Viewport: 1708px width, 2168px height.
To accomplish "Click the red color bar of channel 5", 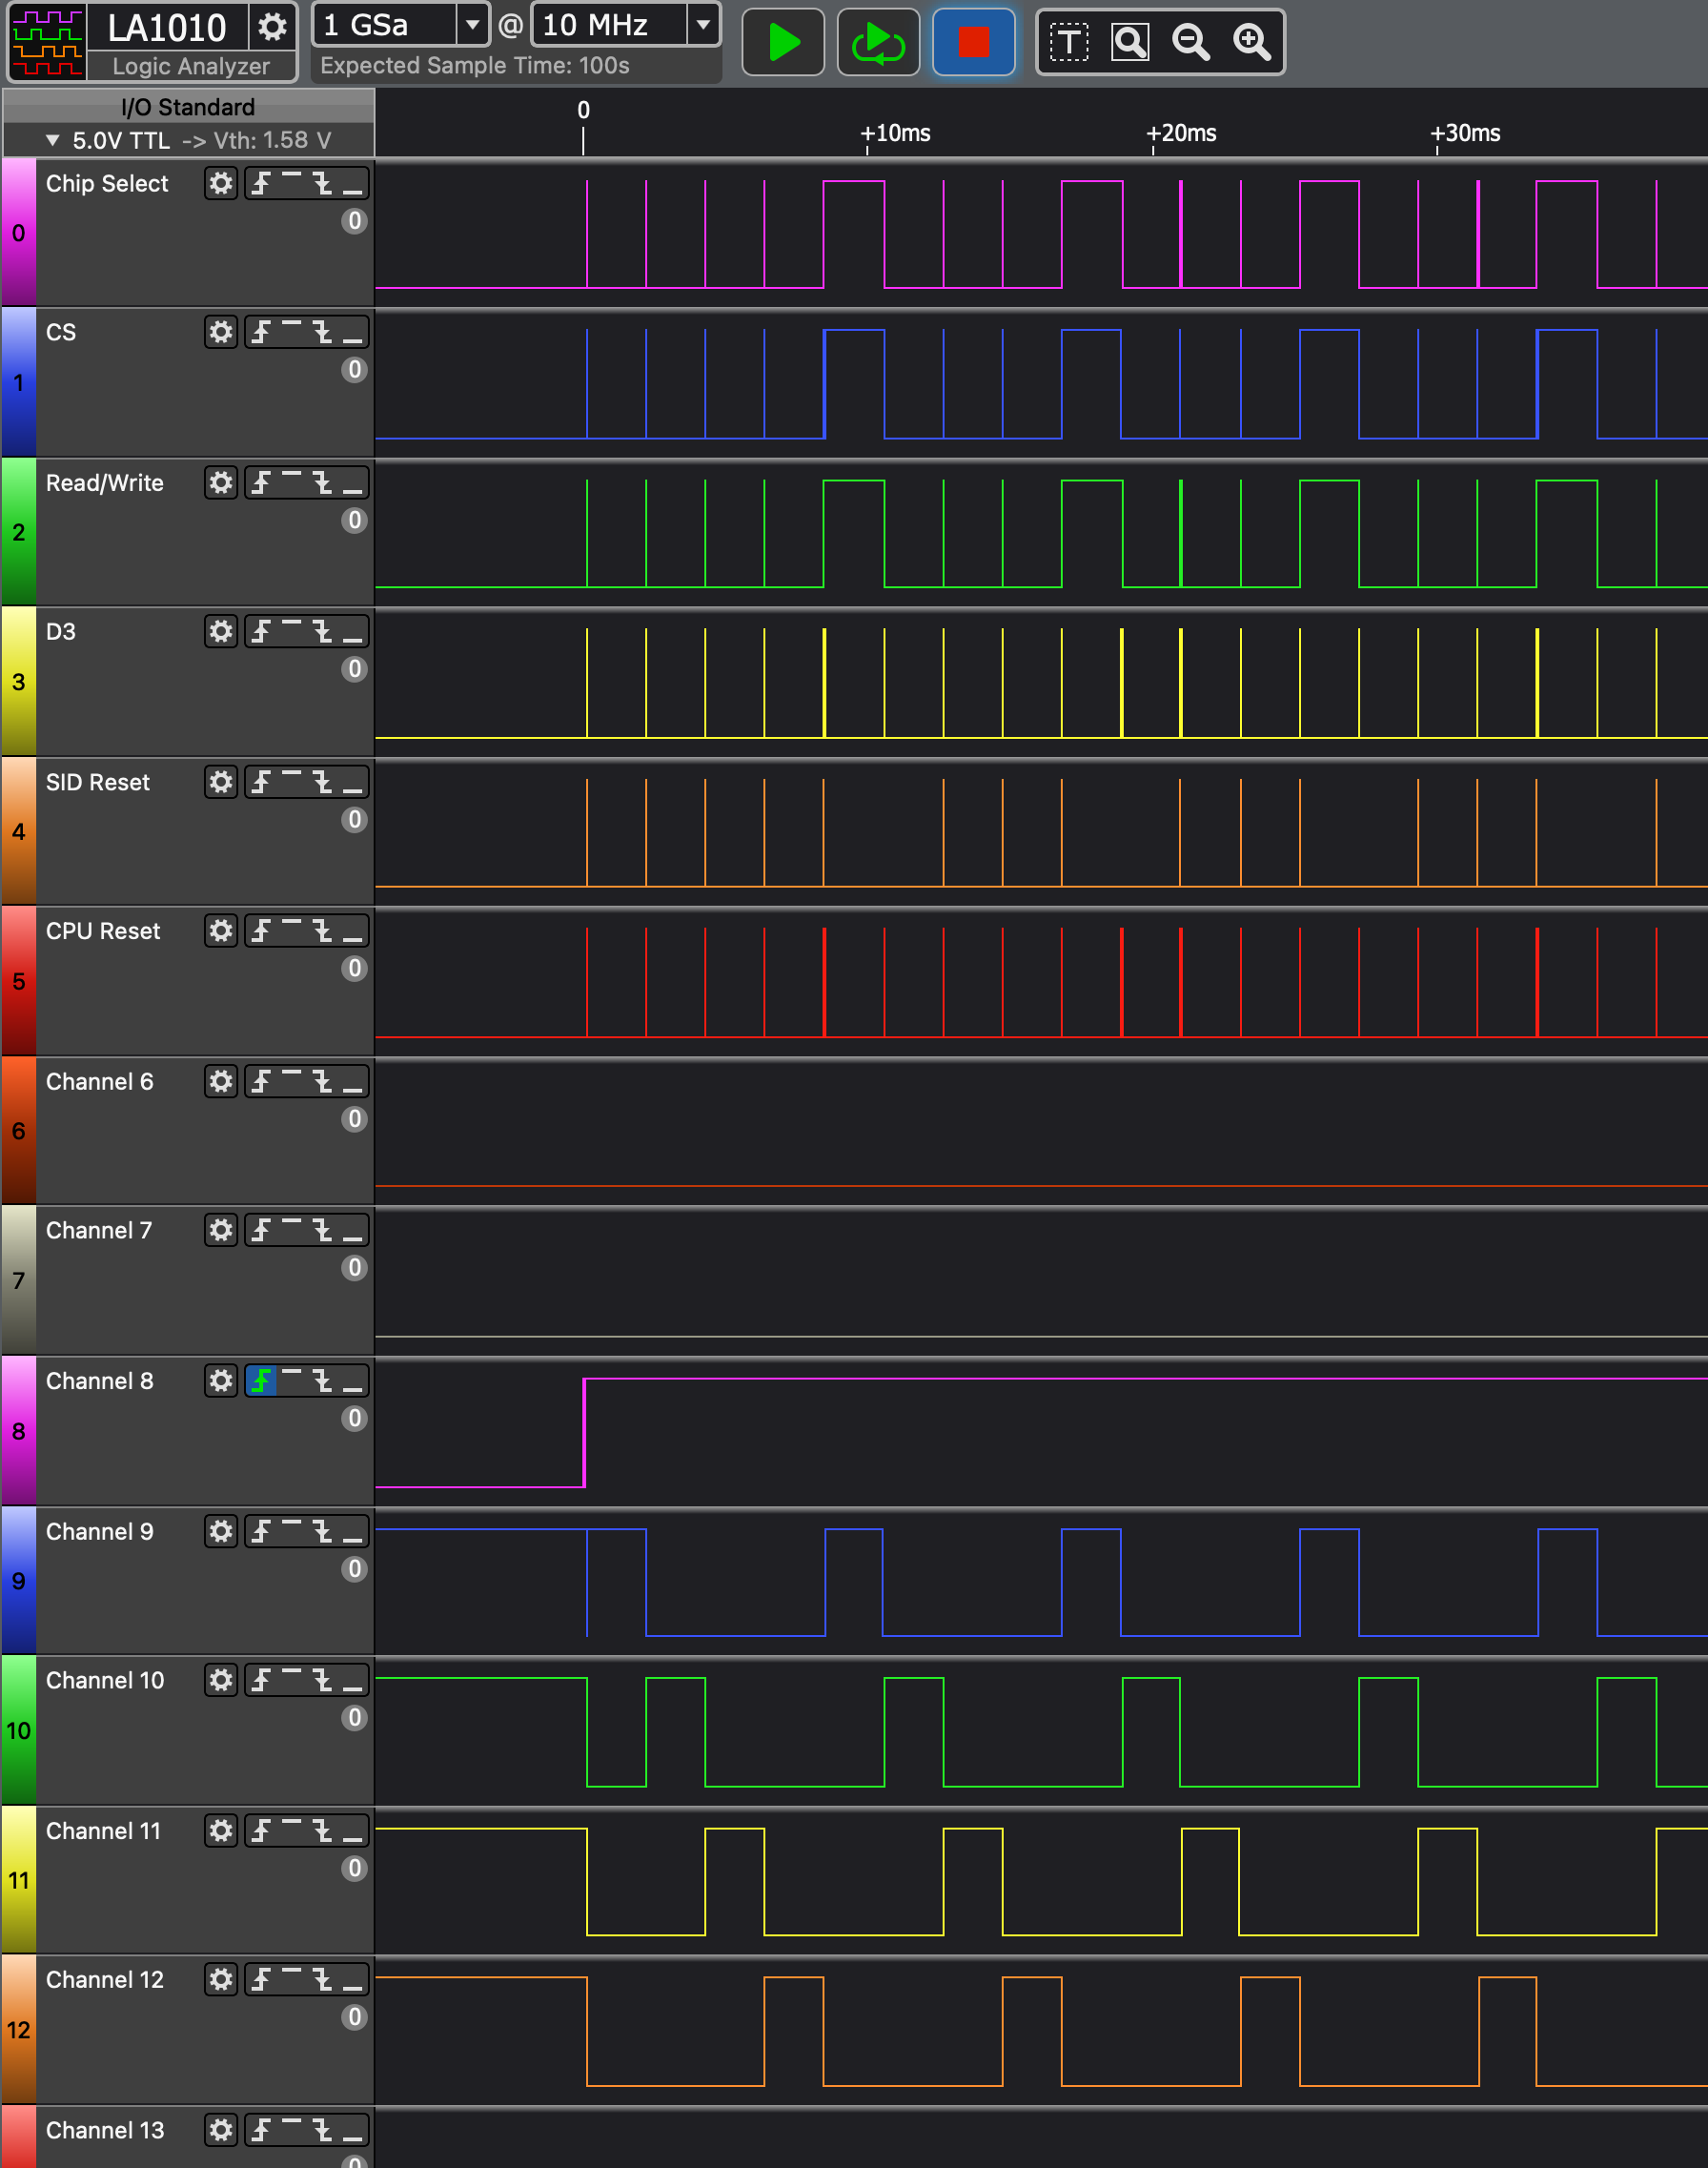I will point(19,981).
